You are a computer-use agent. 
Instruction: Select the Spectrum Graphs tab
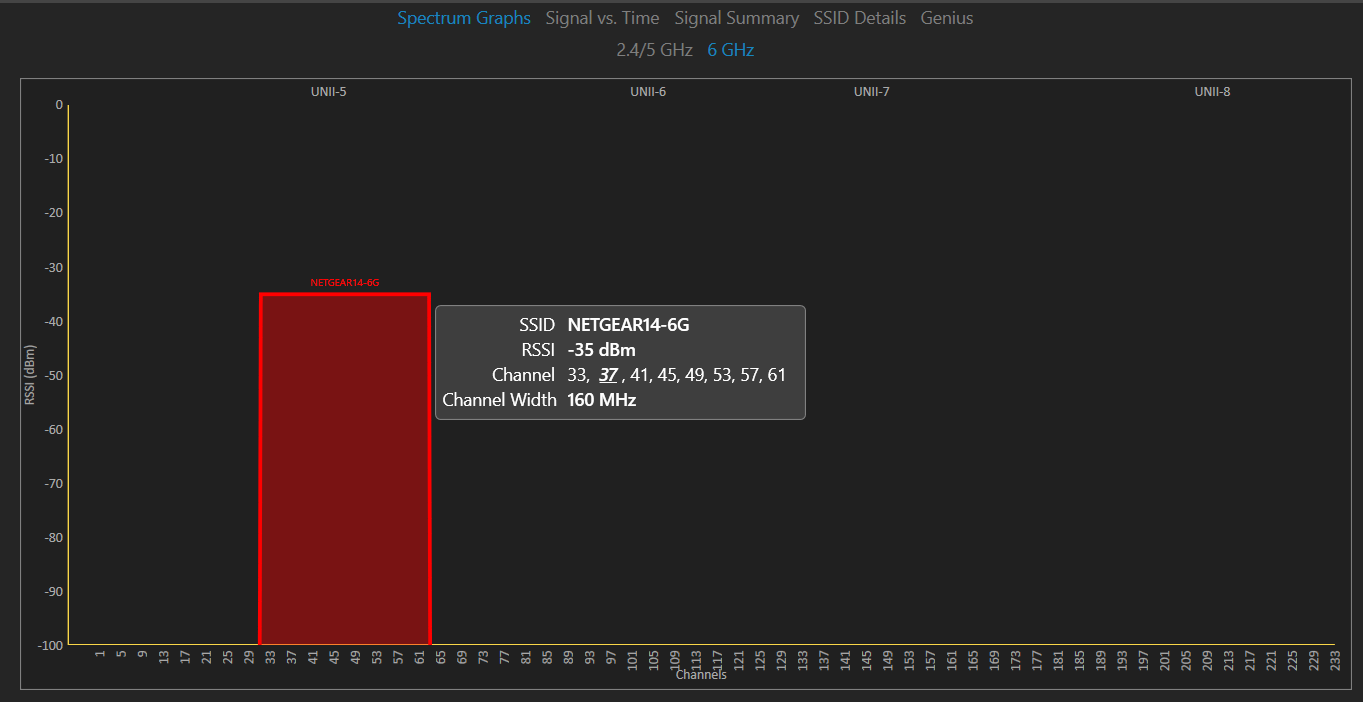[x=464, y=17]
